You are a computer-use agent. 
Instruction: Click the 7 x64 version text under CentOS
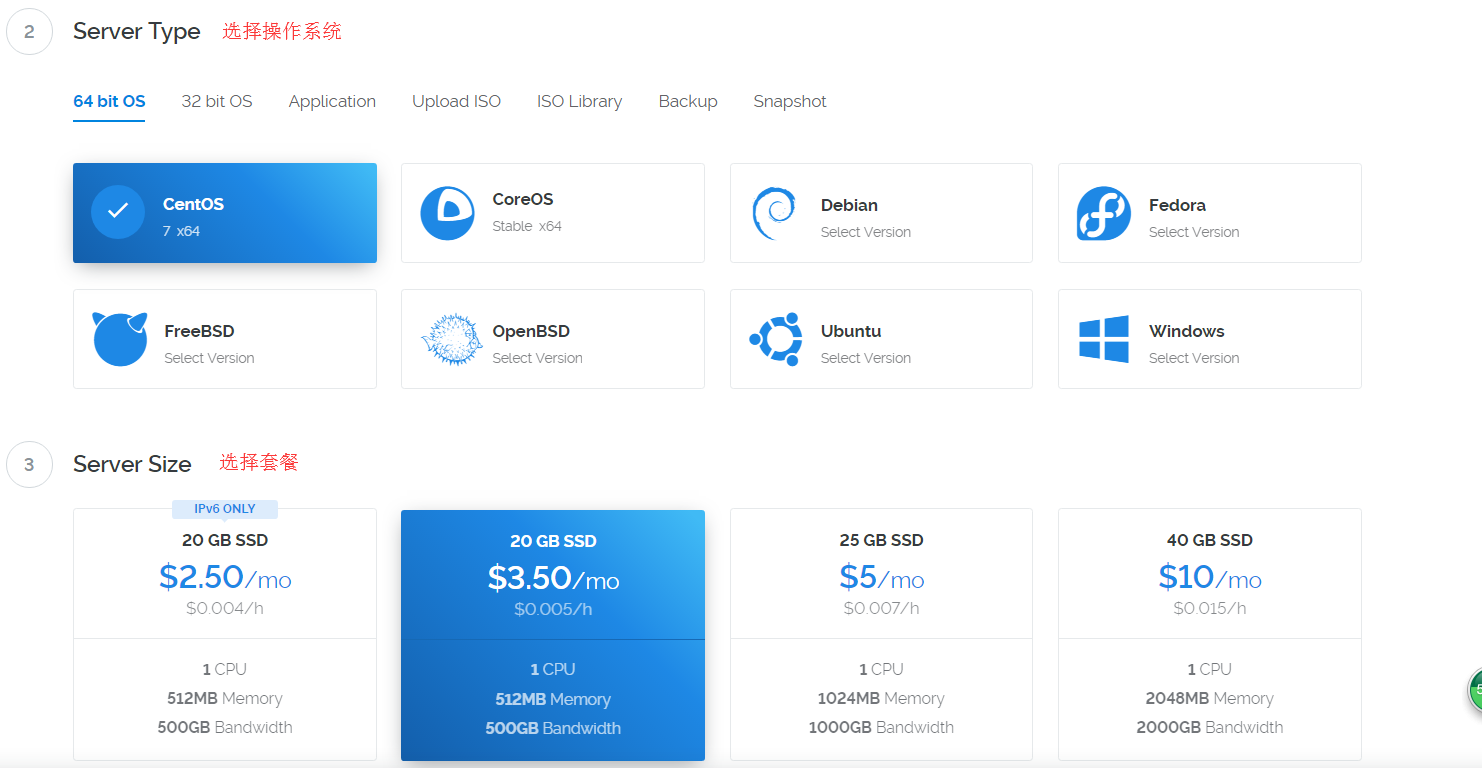click(x=182, y=231)
